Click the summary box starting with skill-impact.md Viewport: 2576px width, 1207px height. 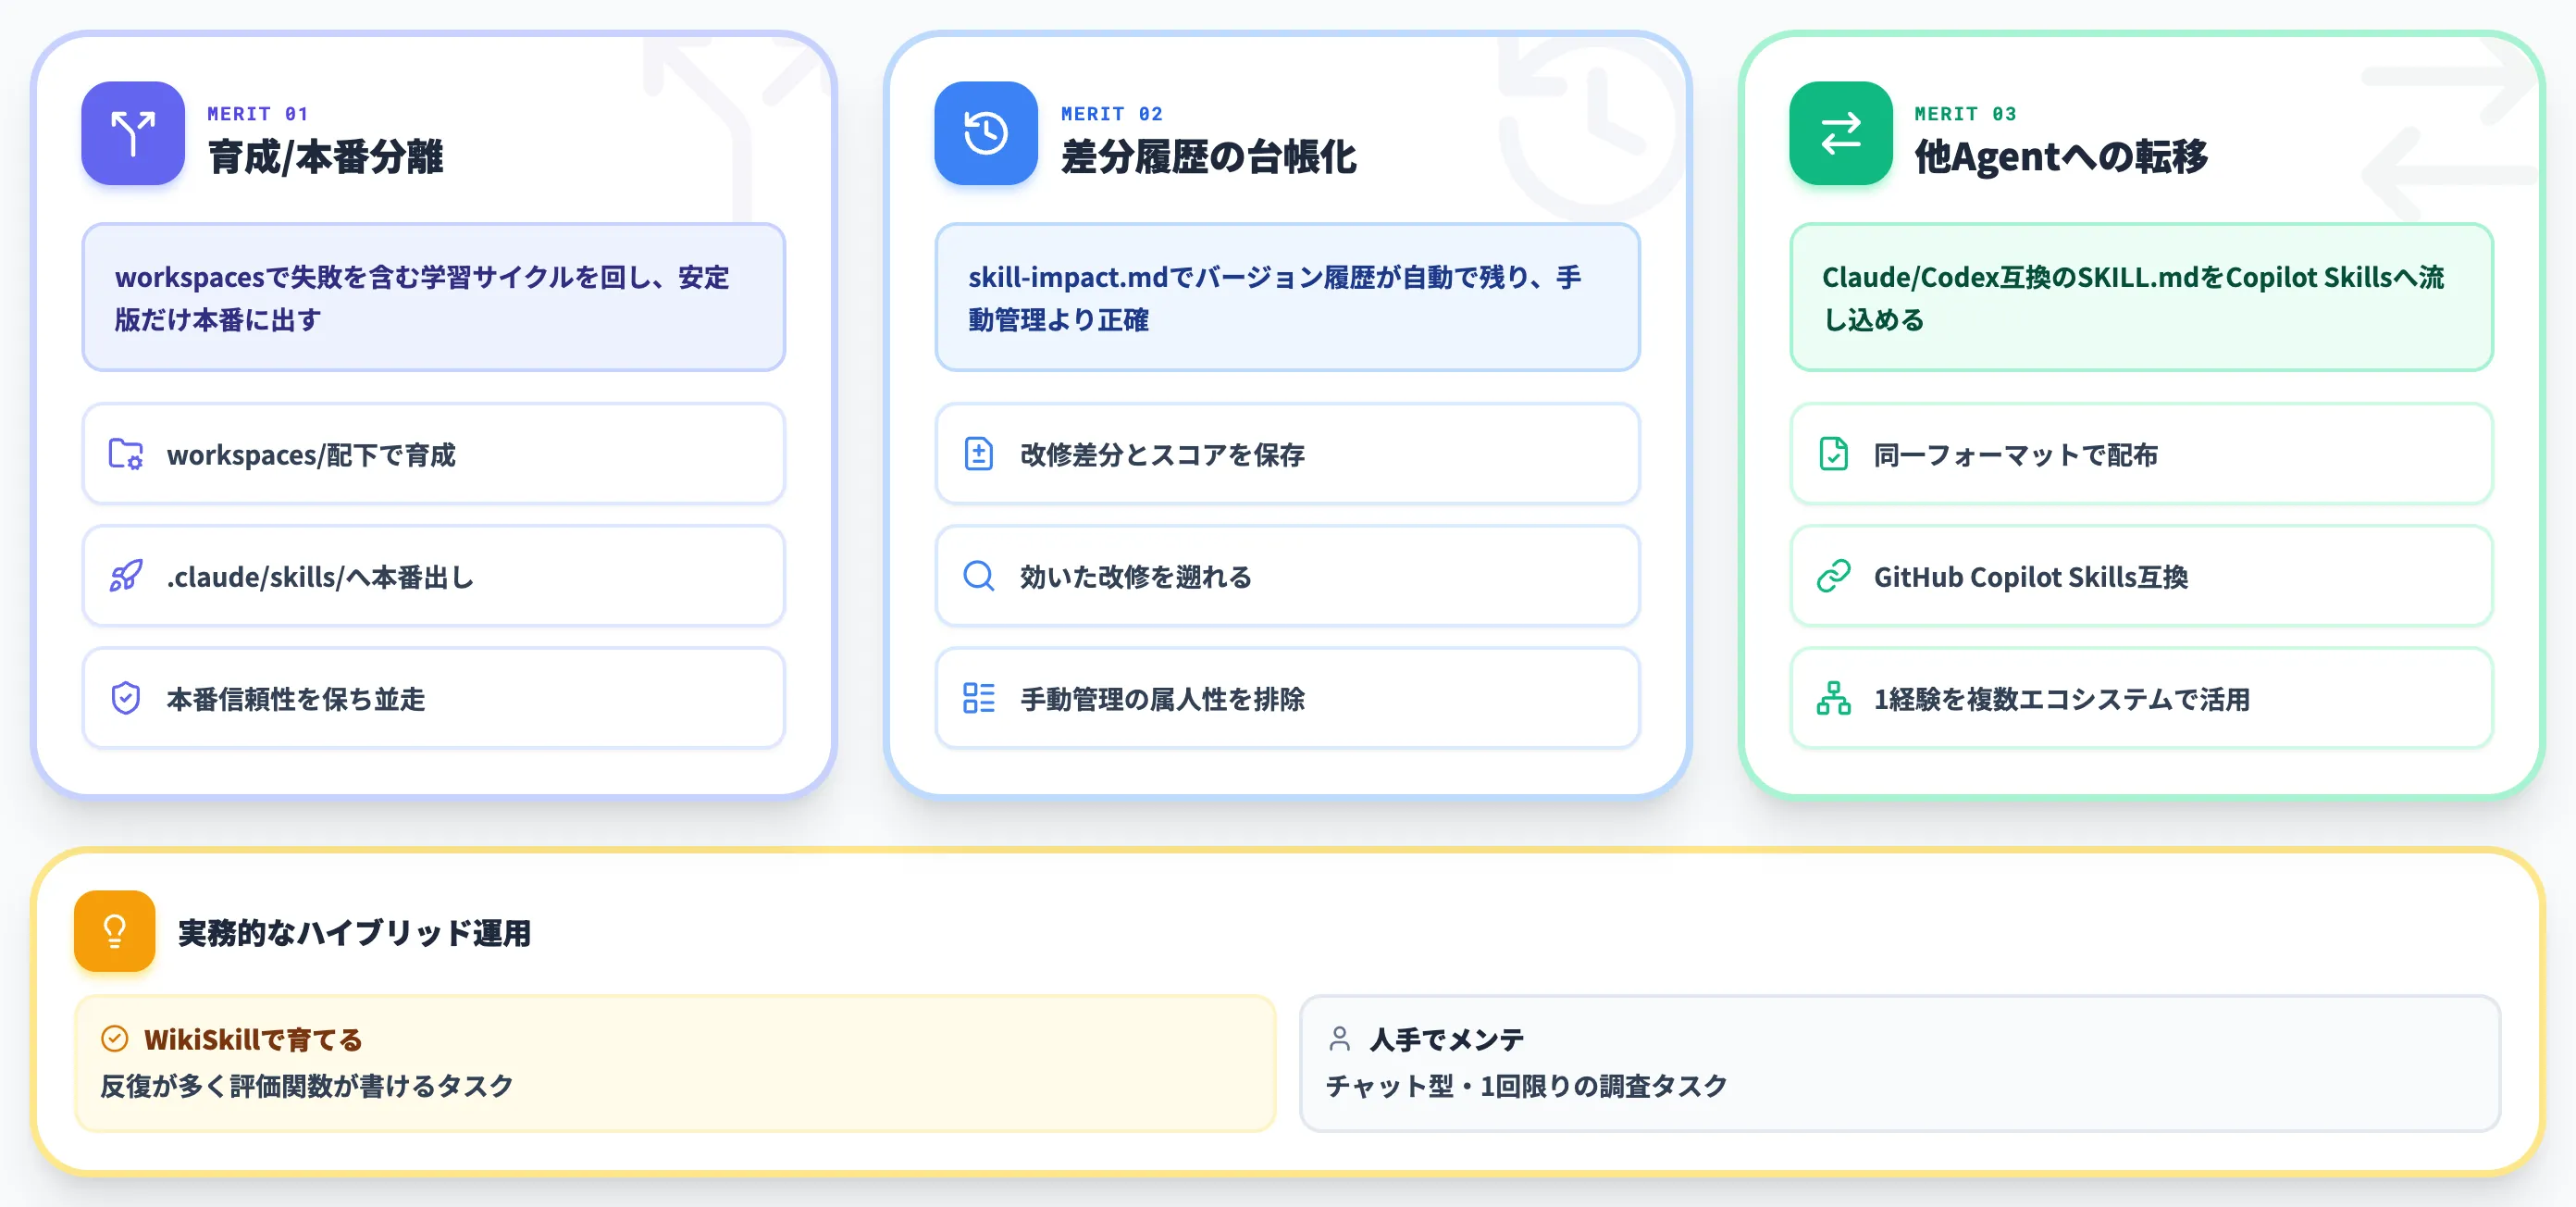click(x=1288, y=298)
